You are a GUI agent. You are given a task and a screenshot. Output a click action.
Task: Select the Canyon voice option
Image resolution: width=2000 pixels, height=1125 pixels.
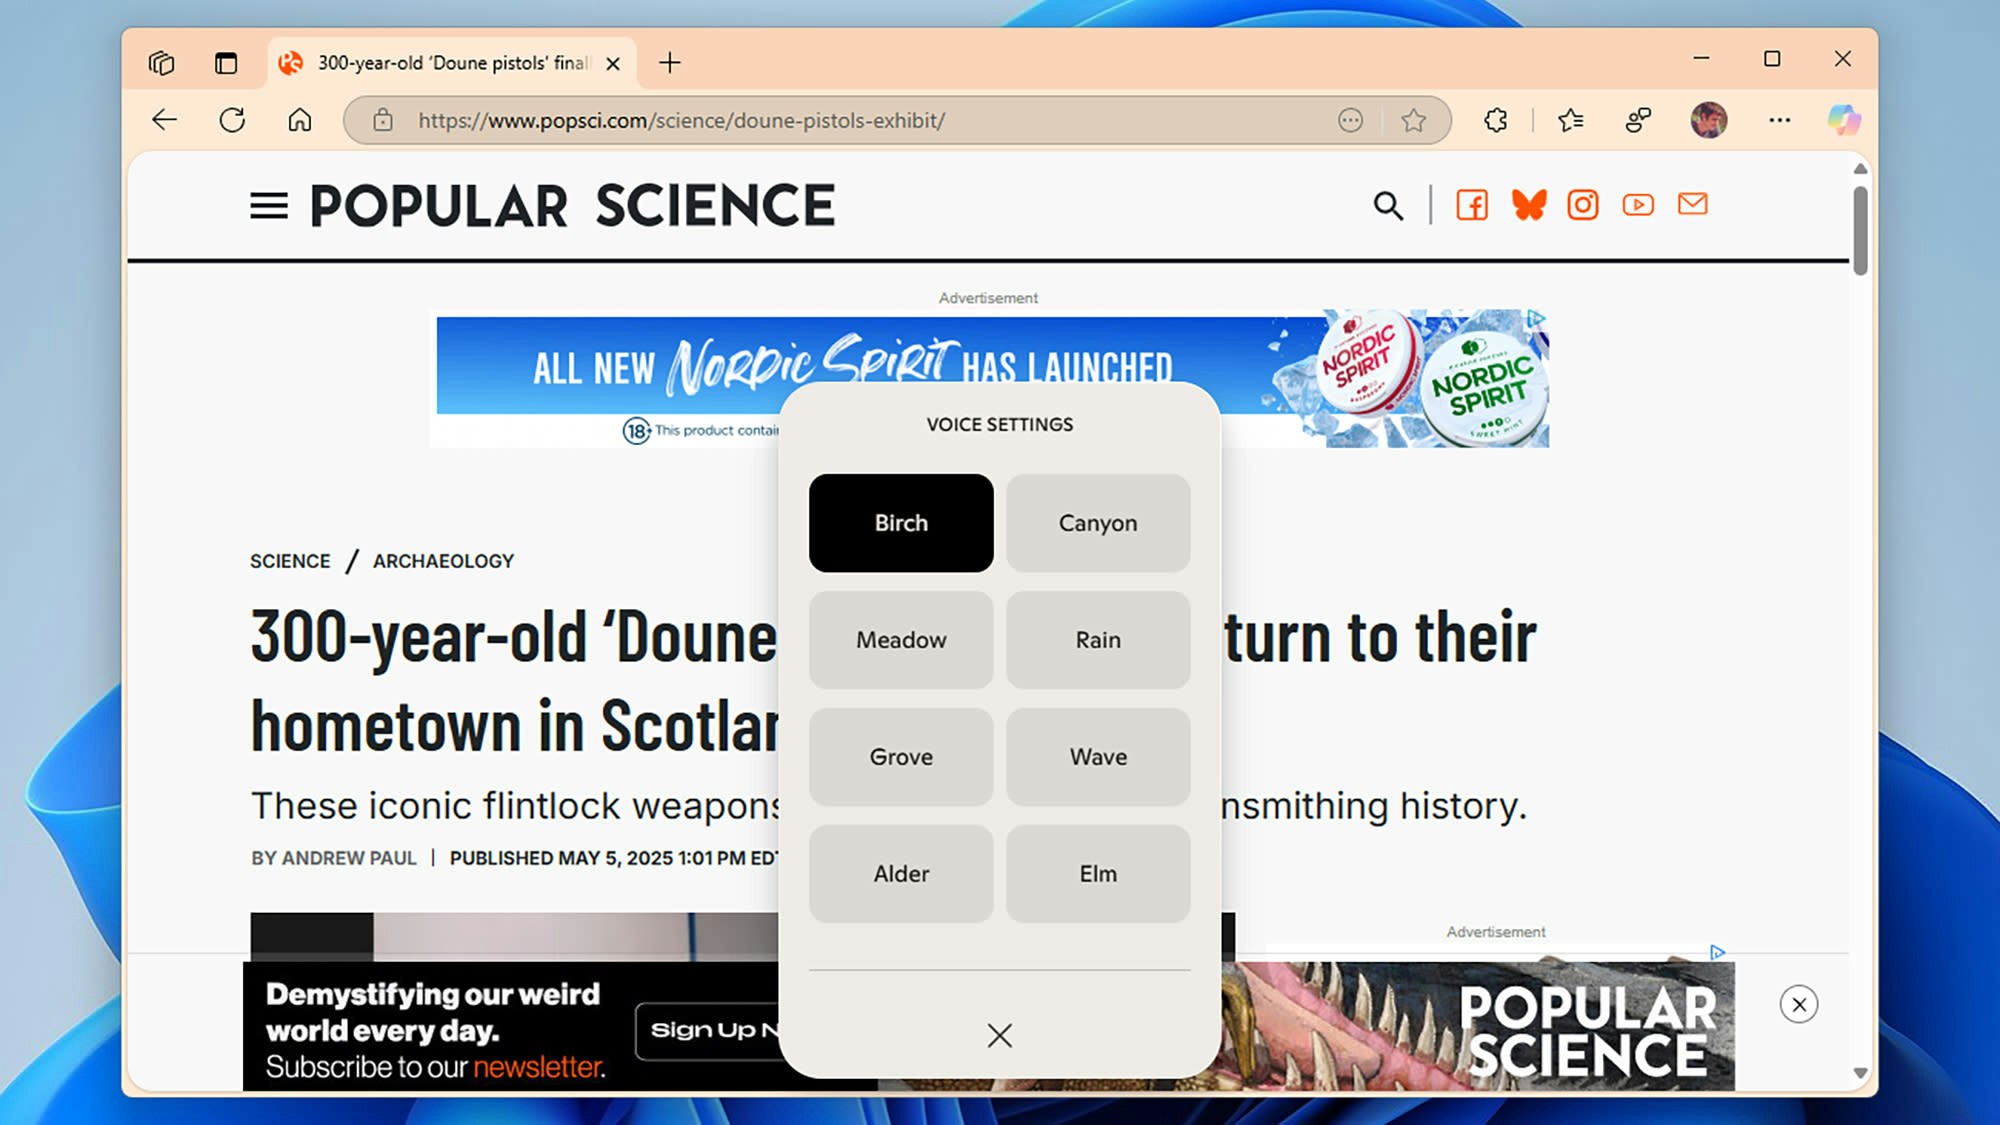pos(1097,523)
